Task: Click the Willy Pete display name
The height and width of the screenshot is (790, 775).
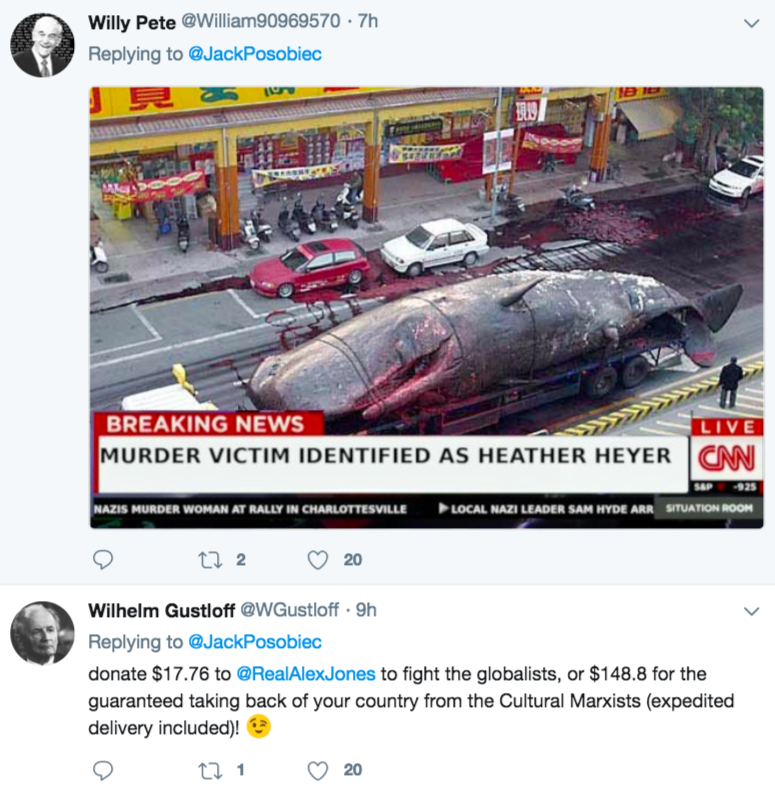Action: (132, 22)
